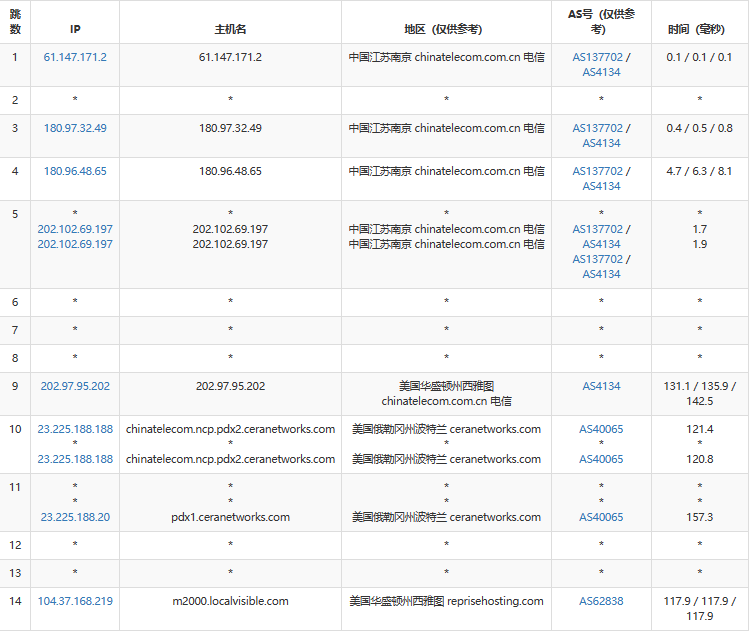Select the hostname text 180.96.48.65 in hop 4

pos(231,171)
